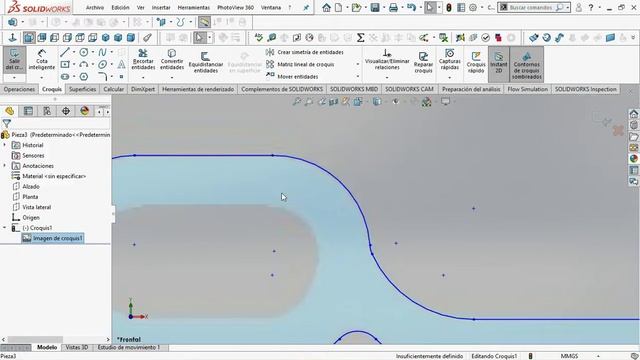Open the PhotoView 360 menu
The width and height of the screenshot is (640, 360).
(x=236, y=7)
